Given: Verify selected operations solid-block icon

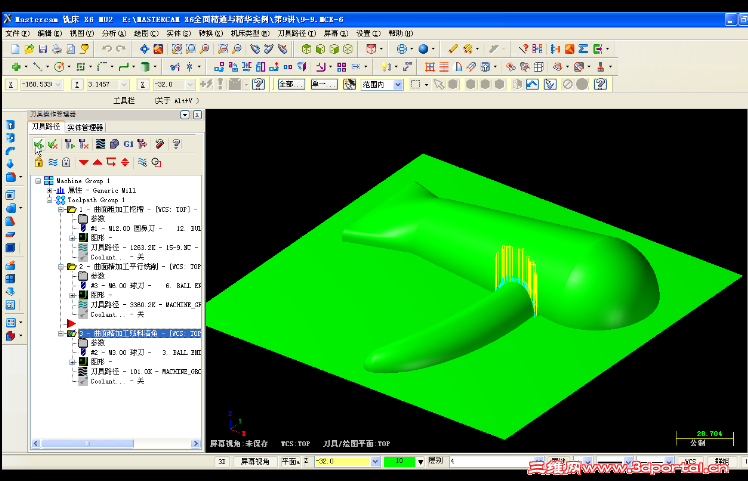Looking at the screenshot, I should point(114,144).
